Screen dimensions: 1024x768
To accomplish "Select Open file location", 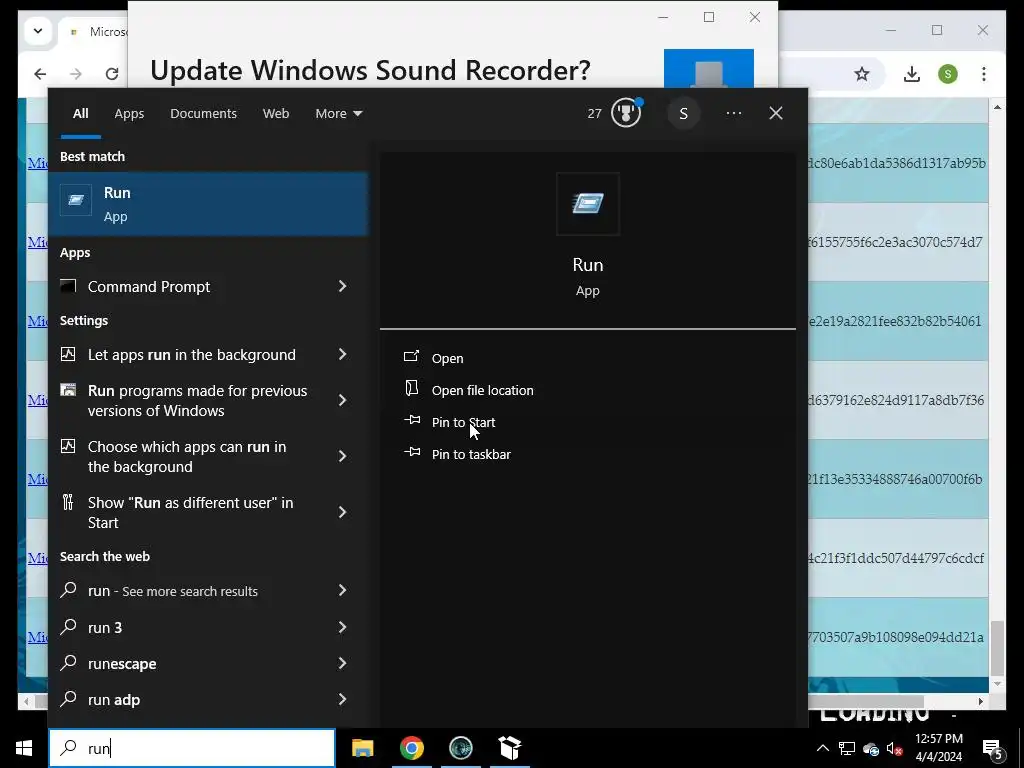I will [x=483, y=391].
